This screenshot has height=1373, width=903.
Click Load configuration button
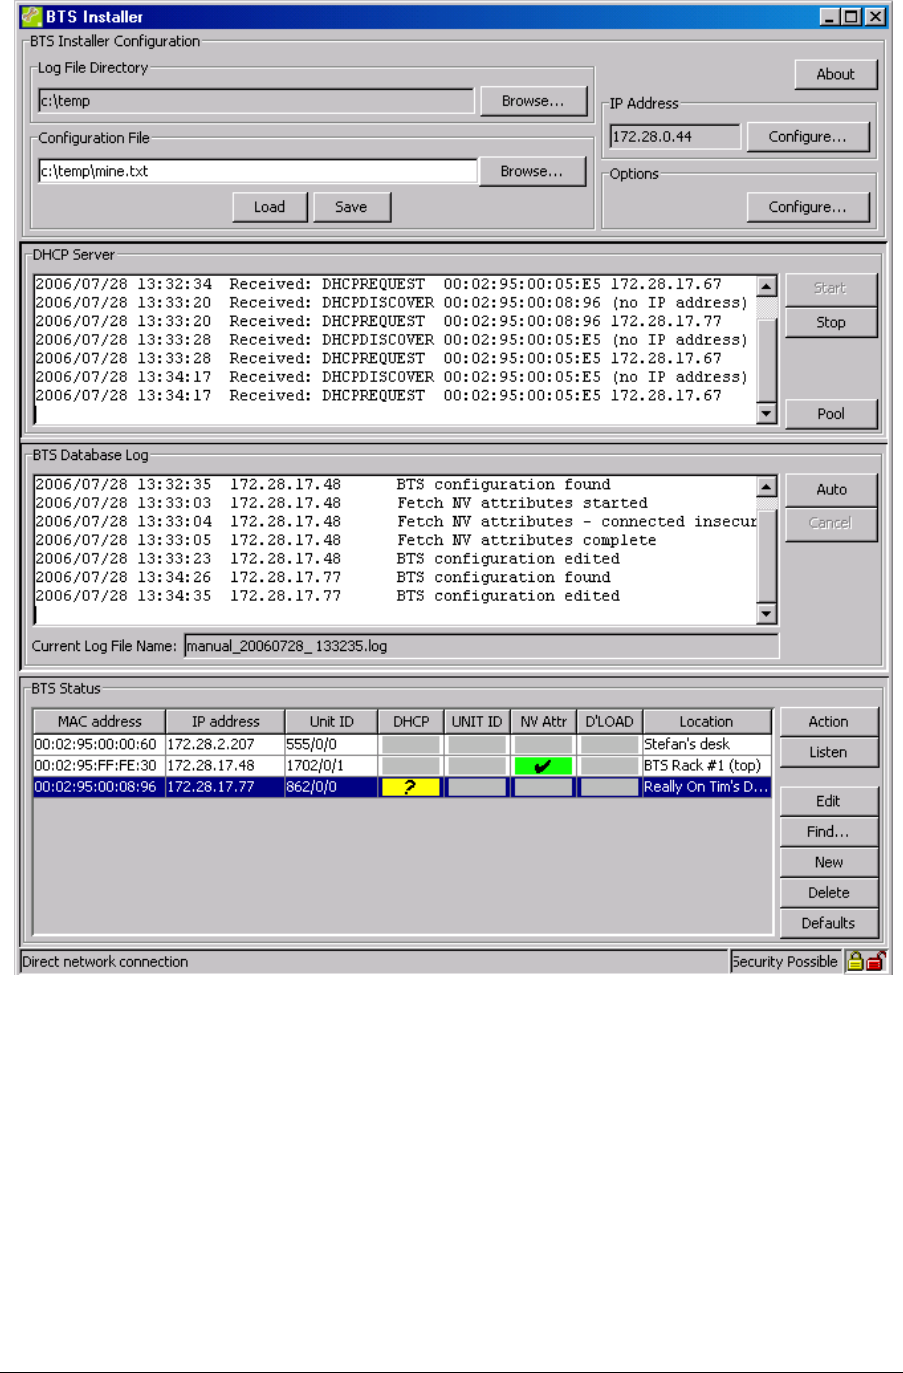click(x=269, y=207)
